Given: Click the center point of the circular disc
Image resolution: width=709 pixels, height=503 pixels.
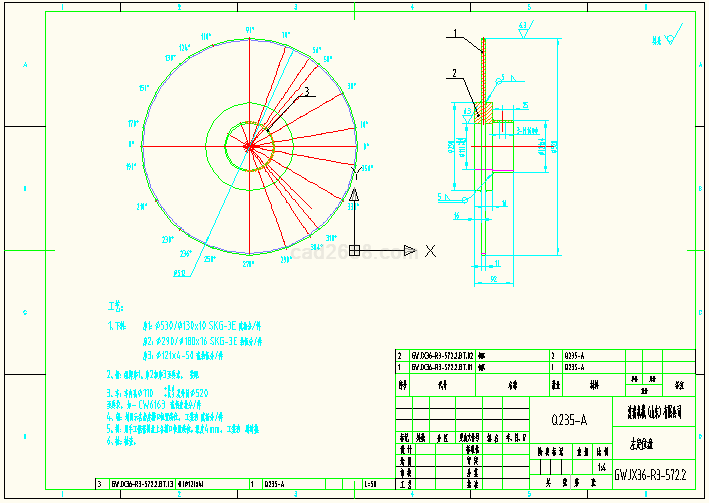Looking at the screenshot, I should [x=249, y=147].
